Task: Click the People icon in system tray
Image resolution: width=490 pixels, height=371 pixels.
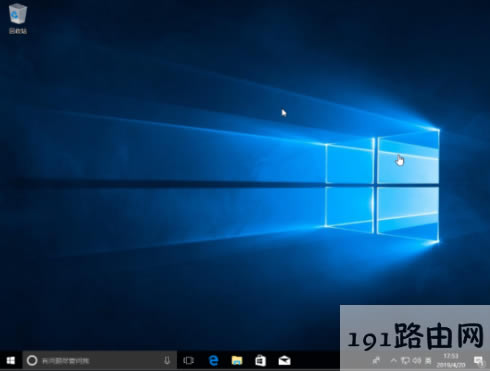Action: pyautogui.click(x=376, y=360)
